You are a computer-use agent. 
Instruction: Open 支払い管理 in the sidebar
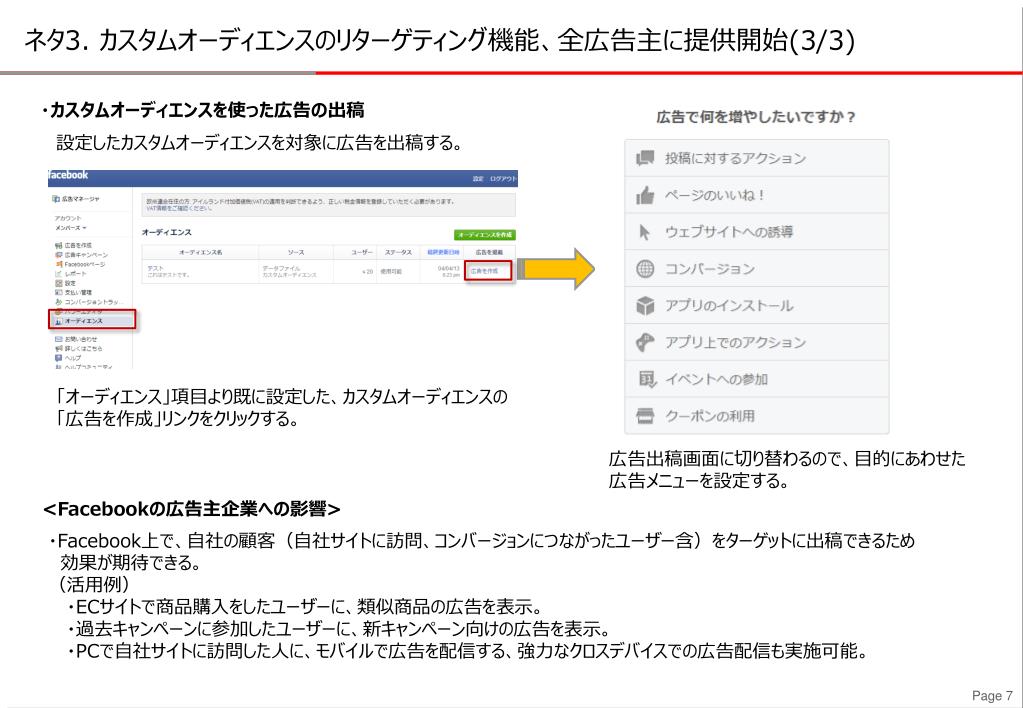(73, 292)
